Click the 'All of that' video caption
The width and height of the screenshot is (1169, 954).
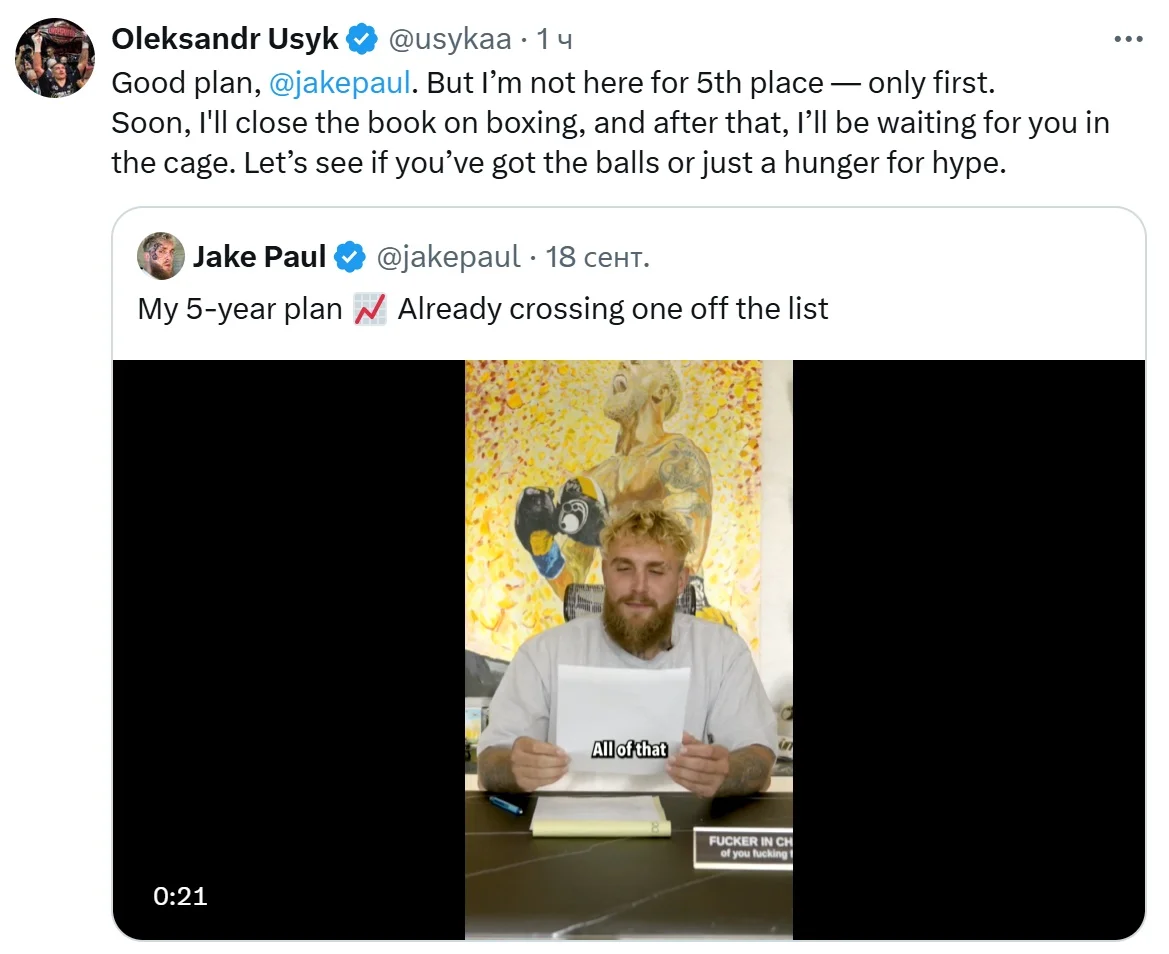[629, 748]
